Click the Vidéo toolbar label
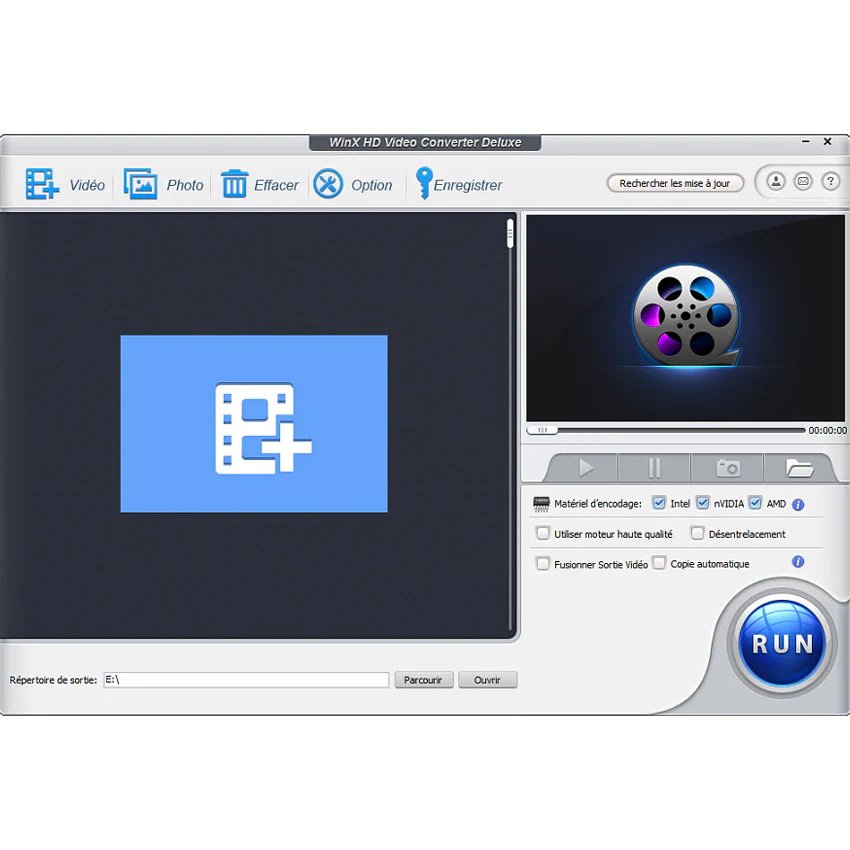Image resolution: width=850 pixels, height=850 pixels. (x=87, y=185)
